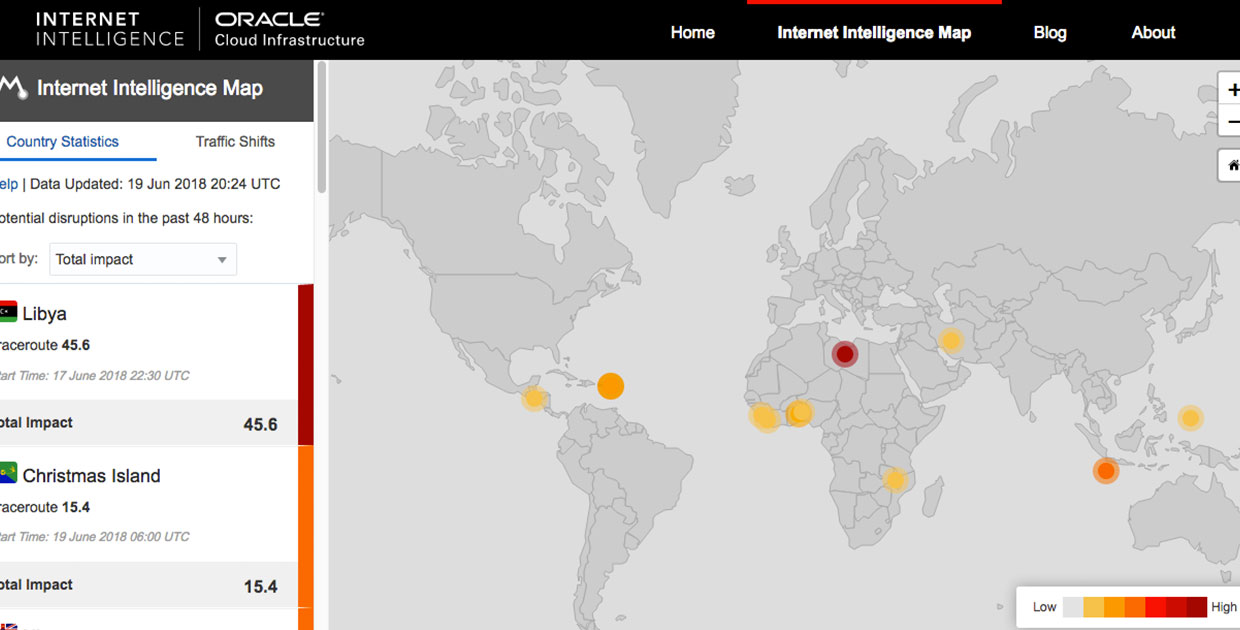The height and width of the screenshot is (630, 1240).
Task: Click the orange marker near Christmas Island
Action: tap(1105, 470)
